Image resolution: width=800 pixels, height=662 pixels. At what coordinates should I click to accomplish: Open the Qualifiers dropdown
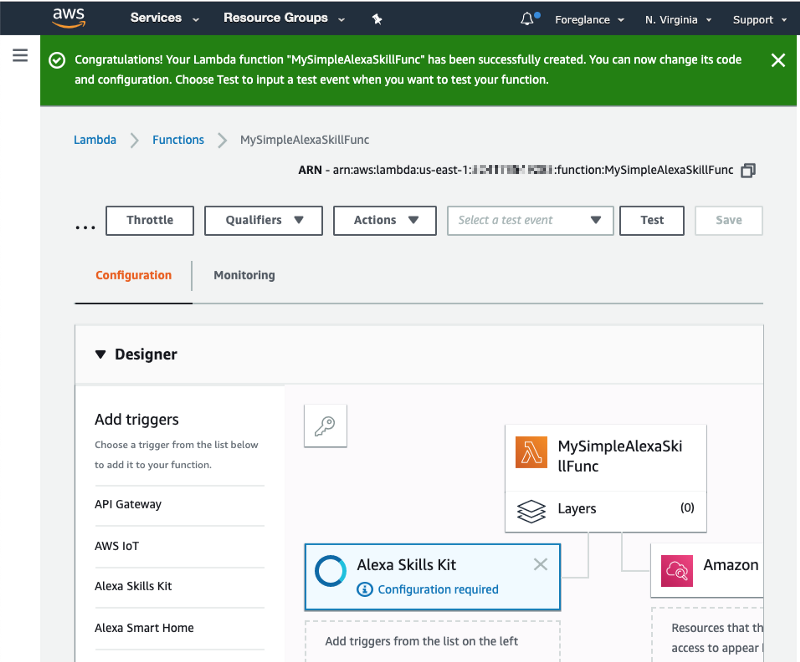tap(263, 220)
